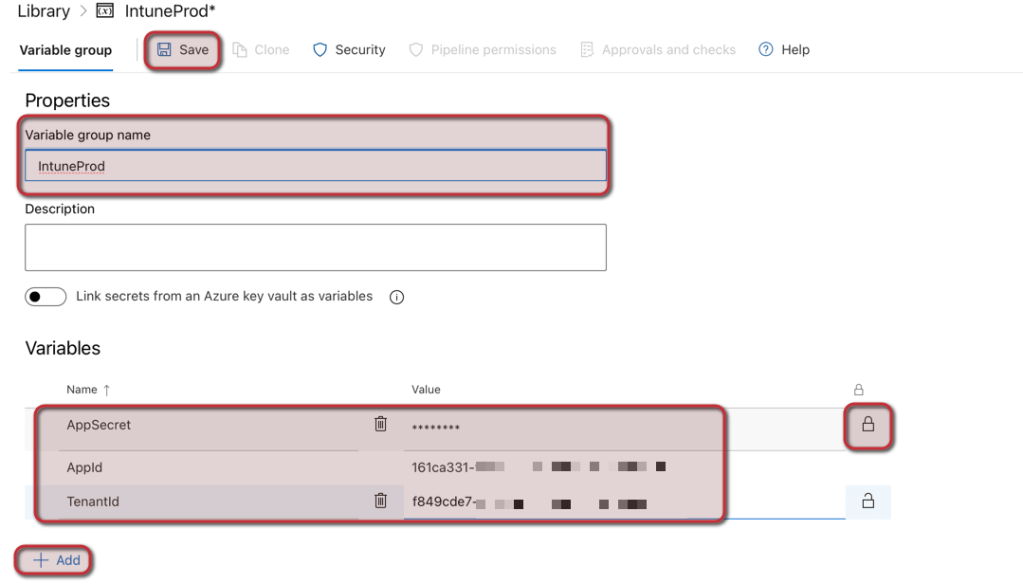Screen dimensions: 1023x584
Task: Delete the TenantId variable using trash icon
Action: click(x=380, y=501)
